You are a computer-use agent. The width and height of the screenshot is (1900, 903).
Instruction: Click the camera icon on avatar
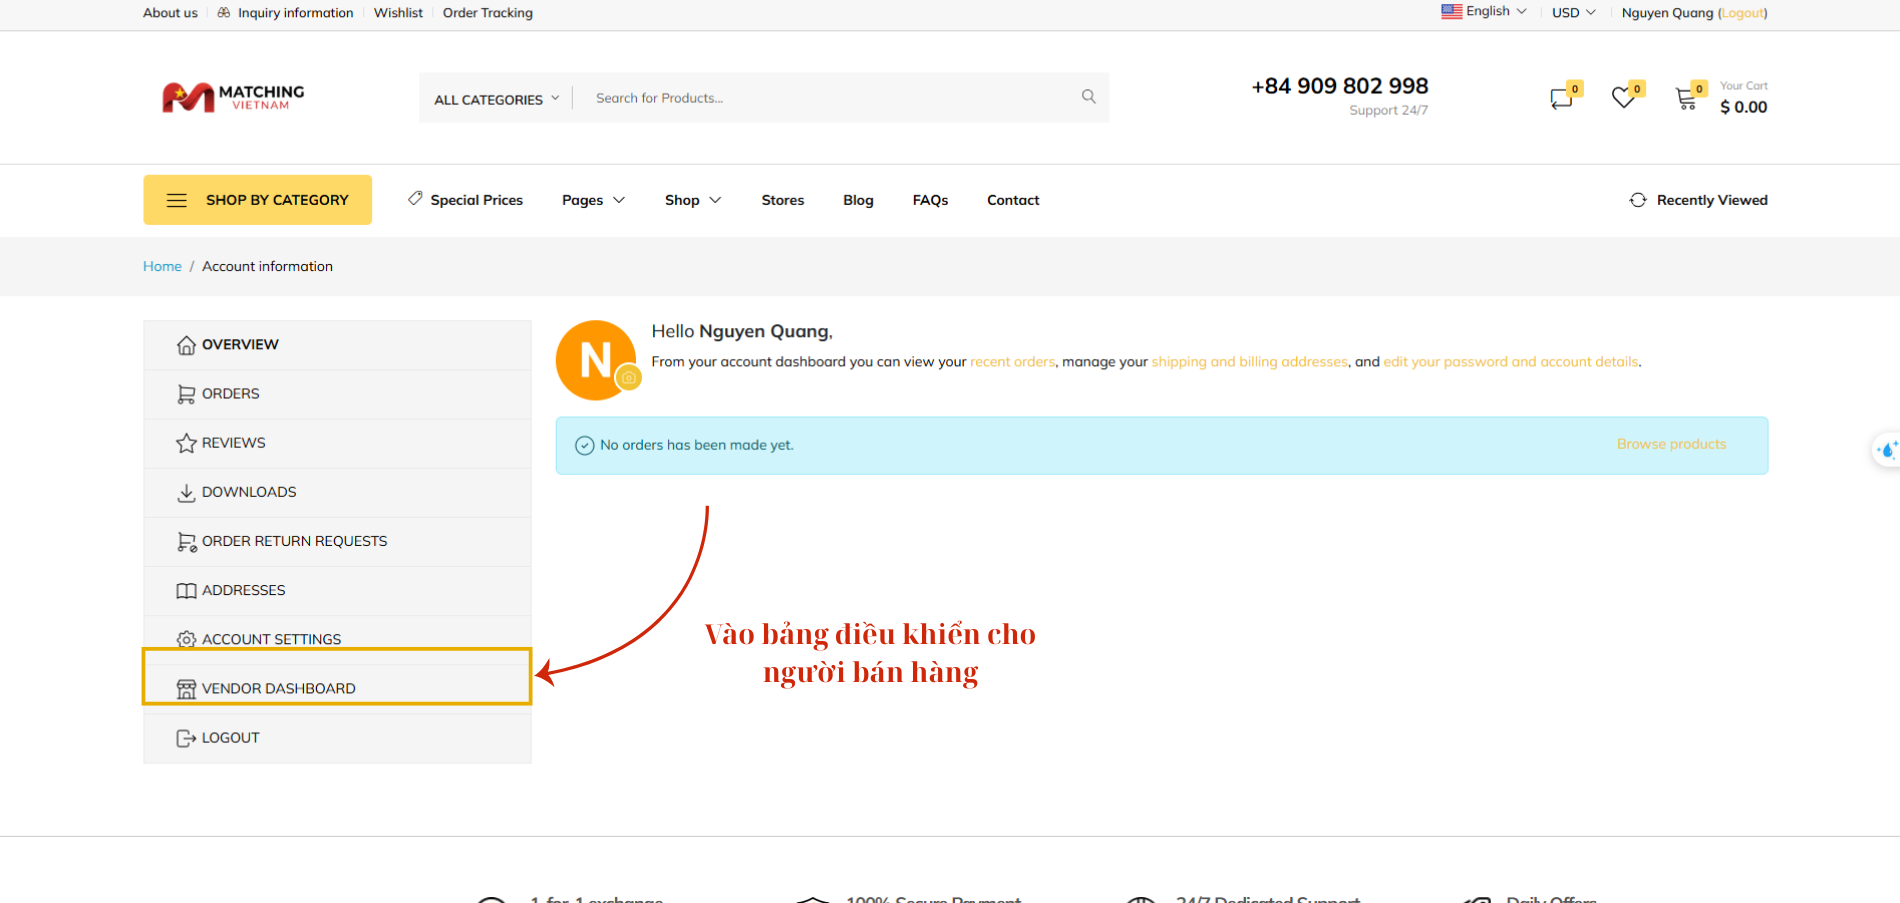628,378
